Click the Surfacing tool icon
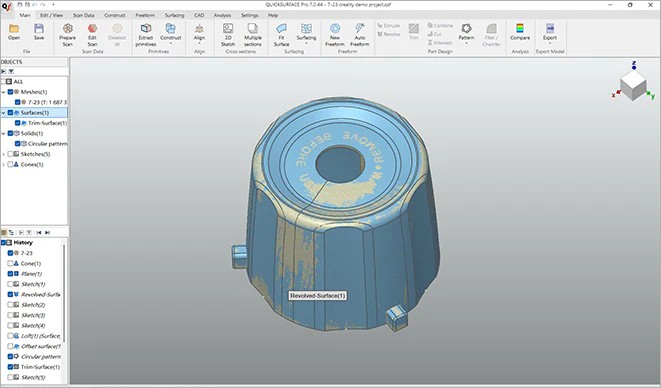Viewport: 661px width, 388px height. pos(306,28)
